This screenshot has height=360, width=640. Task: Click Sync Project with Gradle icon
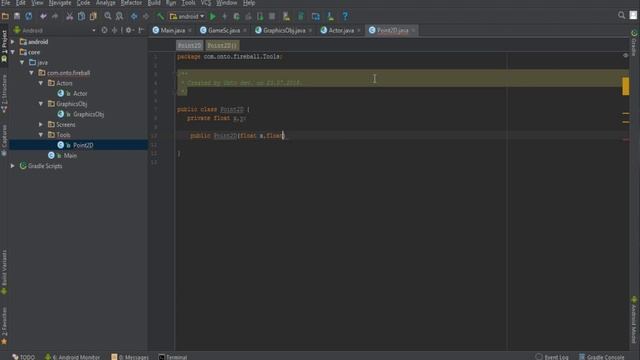click(301, 16)
